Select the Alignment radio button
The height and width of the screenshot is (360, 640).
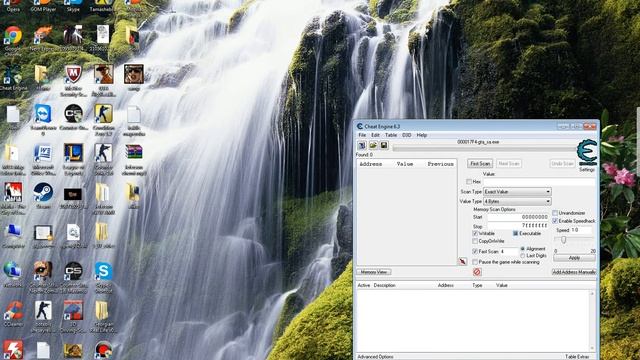point(522,249)
